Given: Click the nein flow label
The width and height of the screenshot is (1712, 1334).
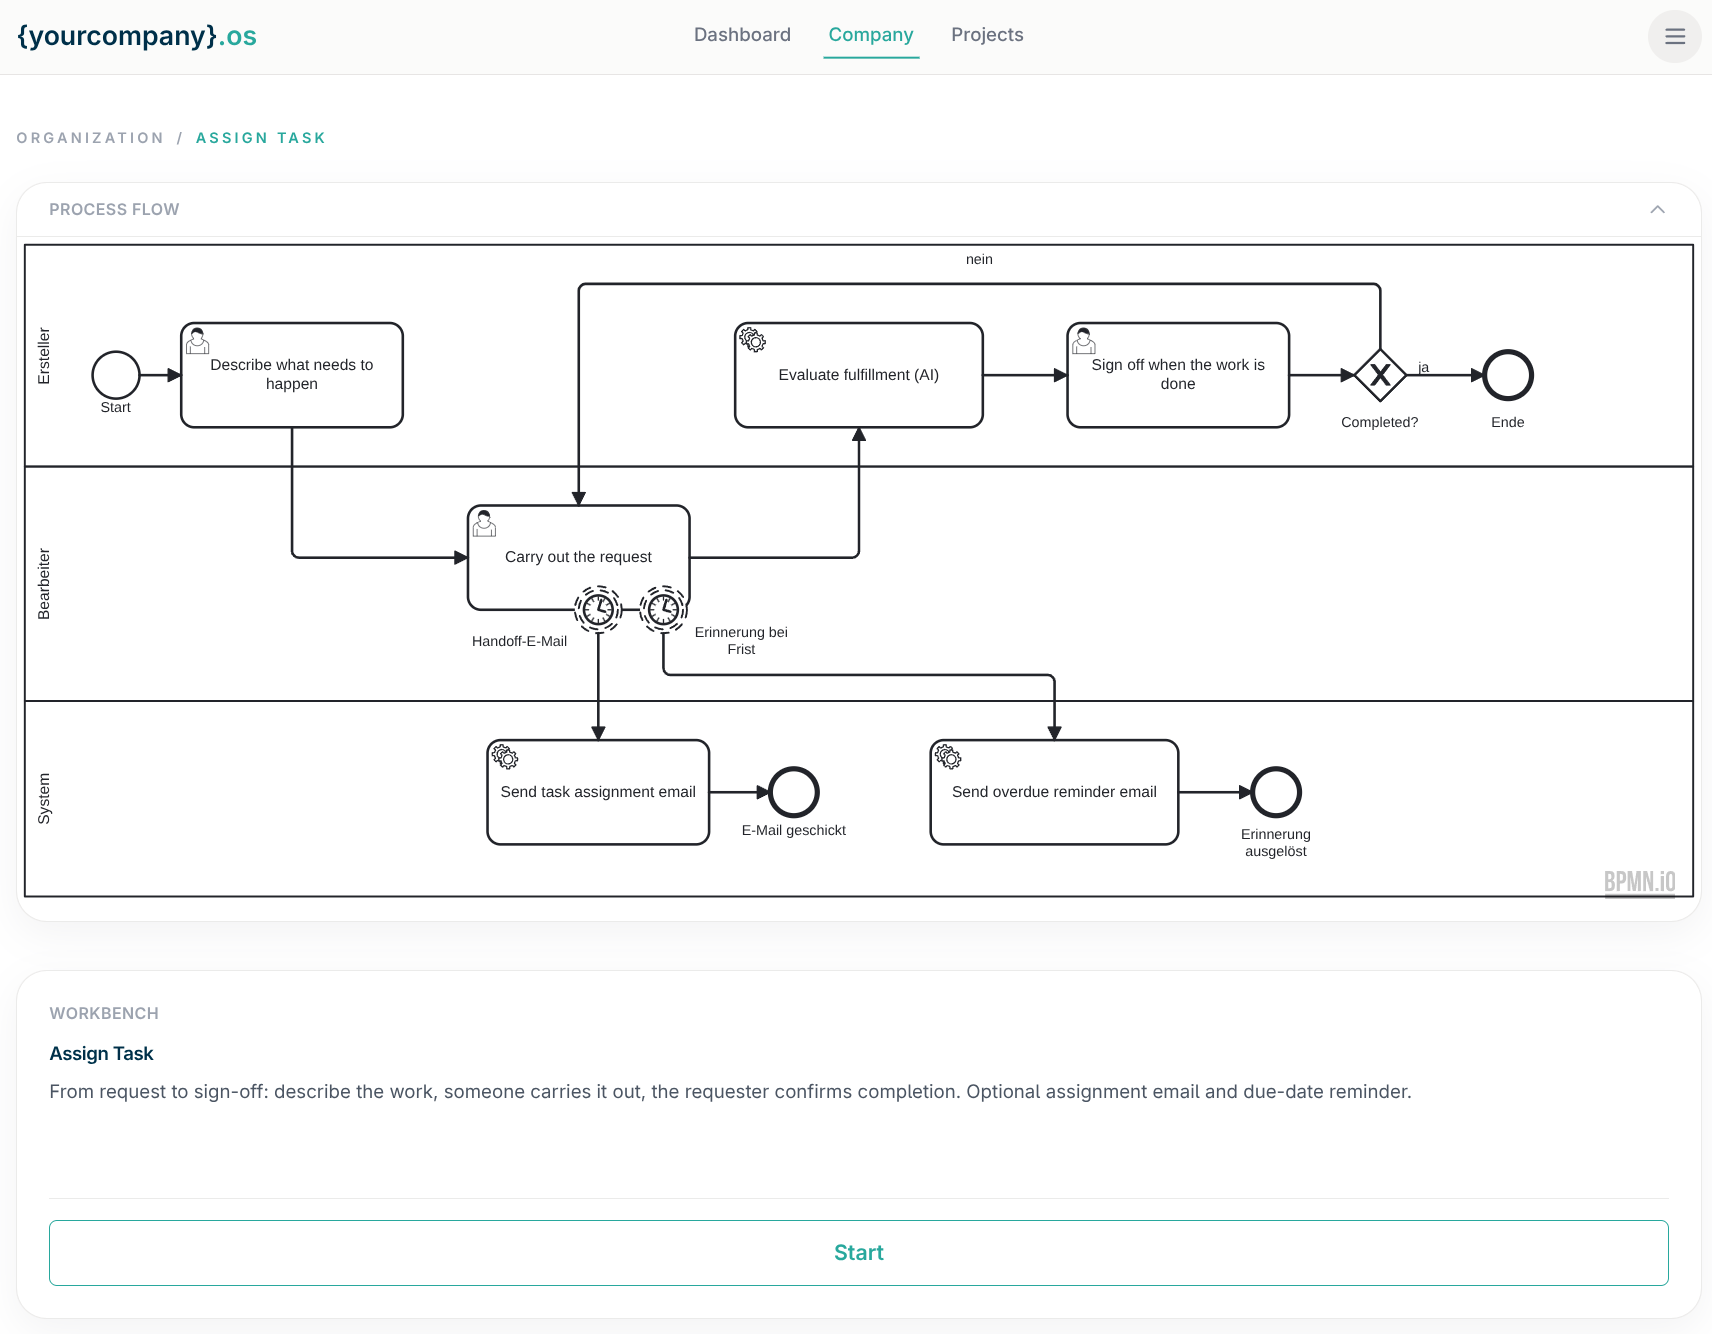Looking at the screenshot, I should (x=979, y=259).
